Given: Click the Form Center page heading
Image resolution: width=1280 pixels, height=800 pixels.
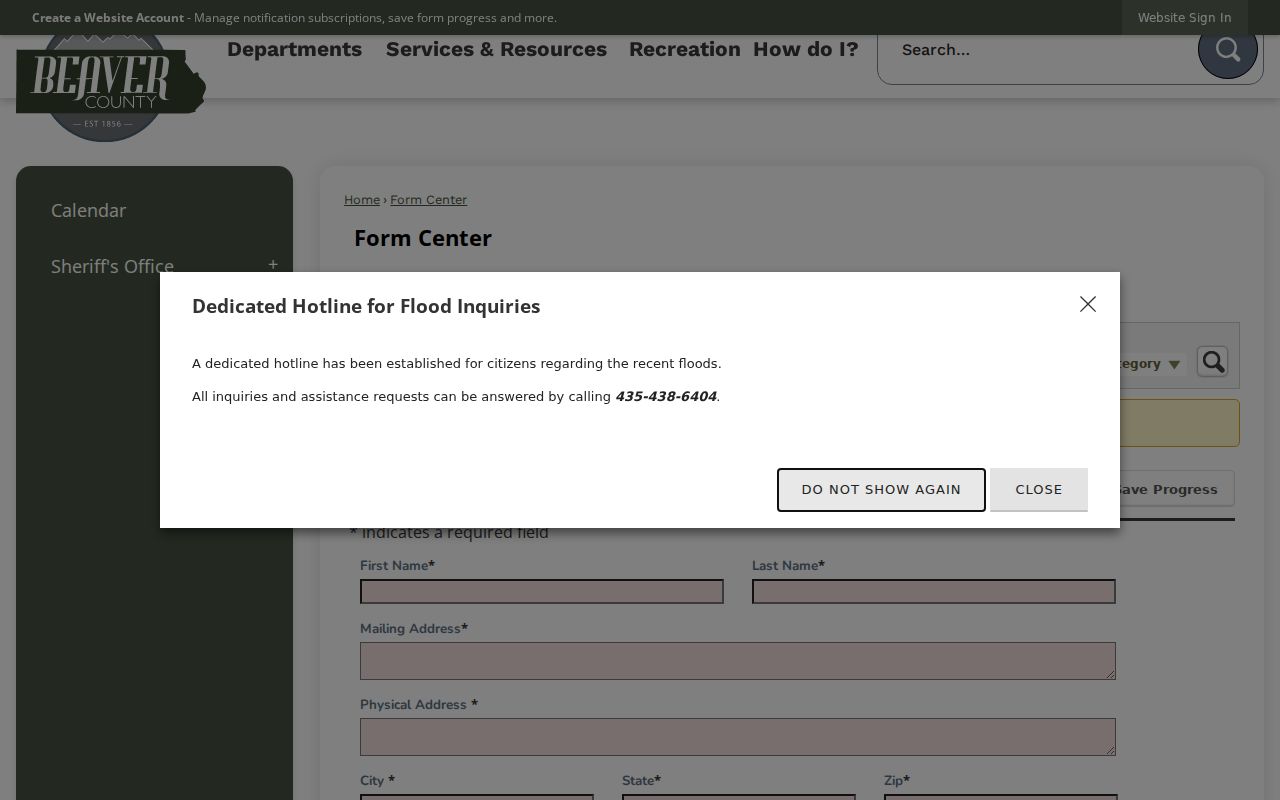Looking at the screenshot, I should (x=423, y=238).
